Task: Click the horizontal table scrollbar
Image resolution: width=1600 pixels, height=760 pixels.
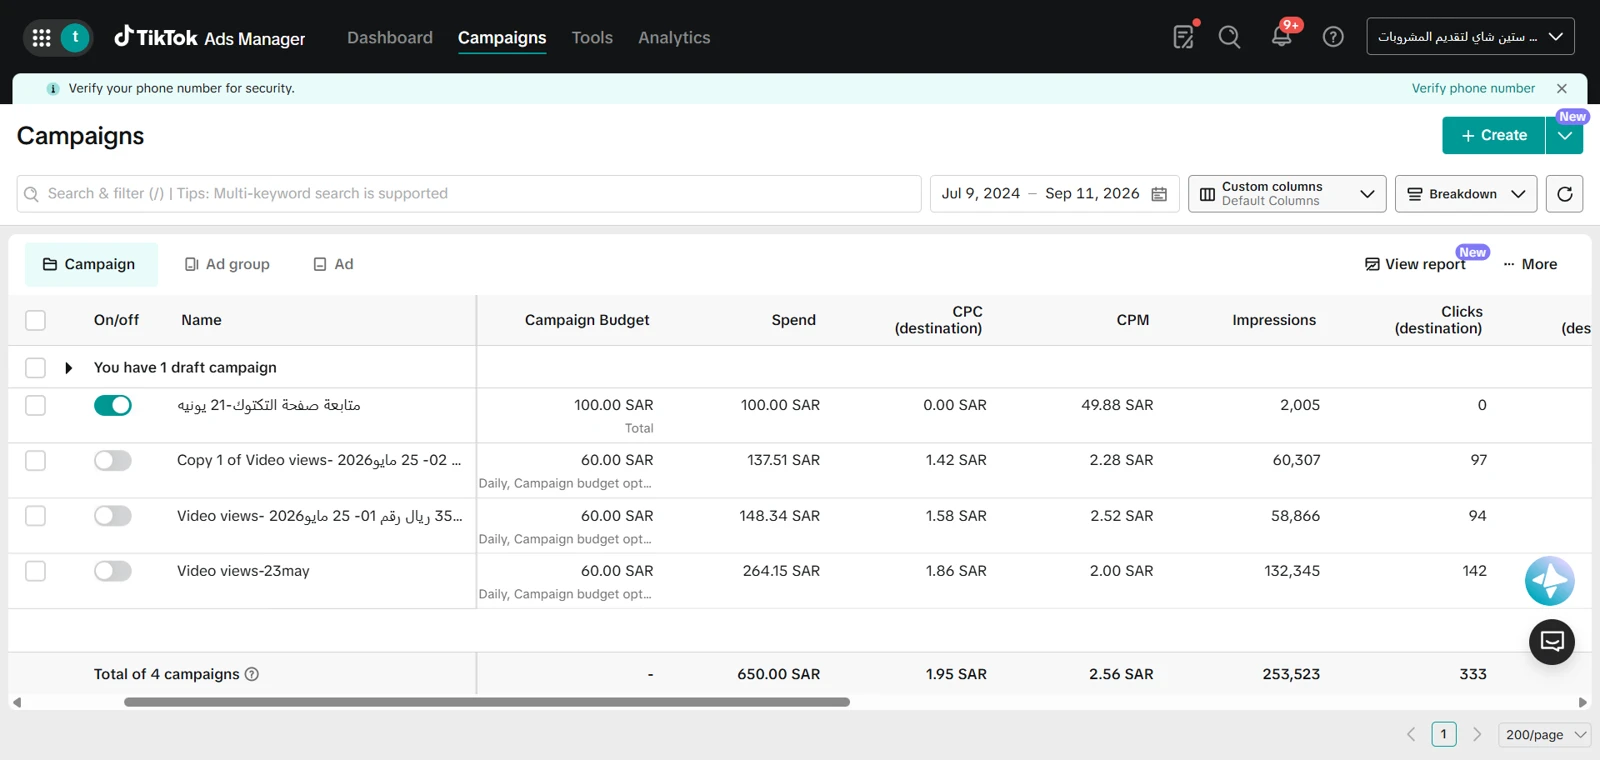Action: (x=487, y=702)
